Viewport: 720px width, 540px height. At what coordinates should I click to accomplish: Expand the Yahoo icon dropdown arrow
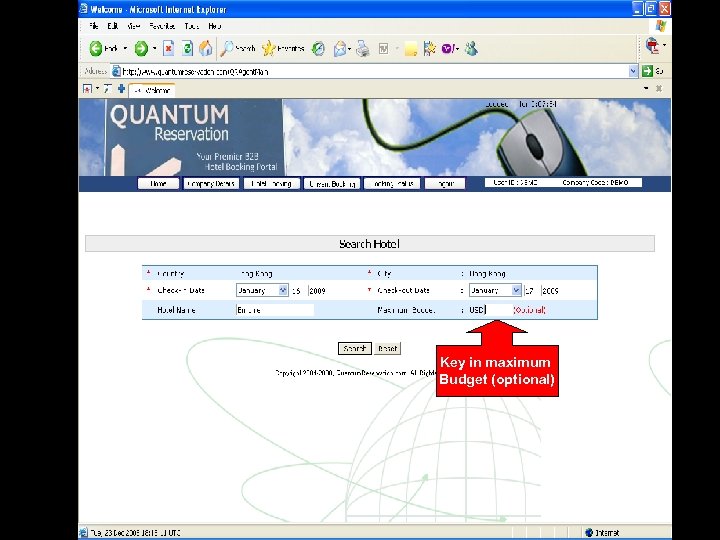[457, 49]
